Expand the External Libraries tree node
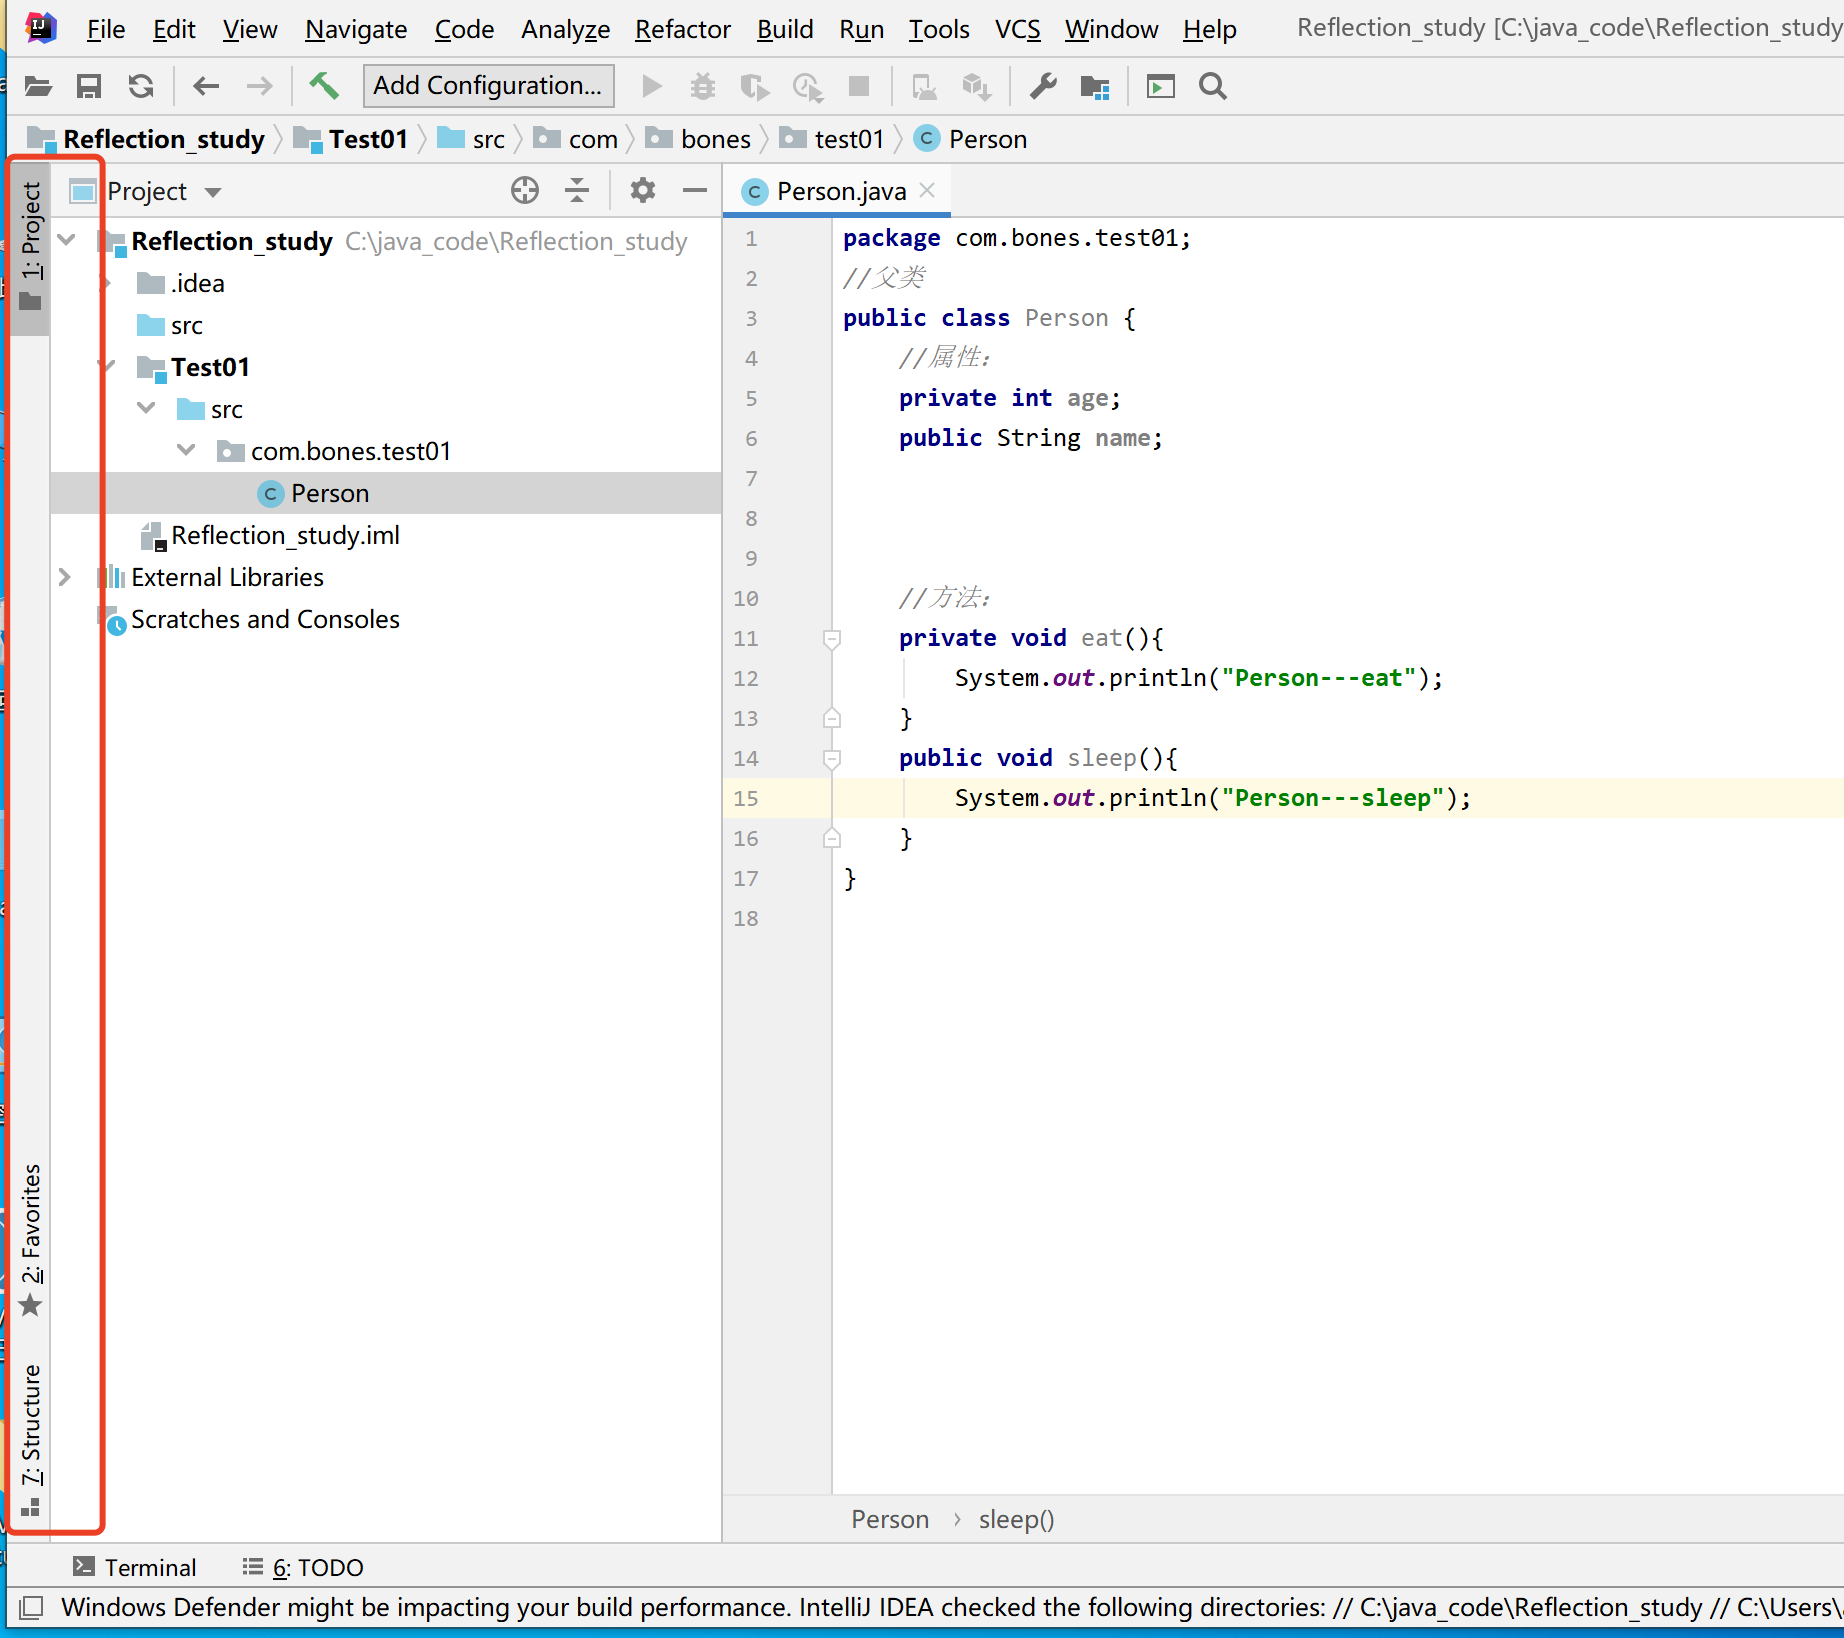1844x1638 pixels. [x=65, y=577]
